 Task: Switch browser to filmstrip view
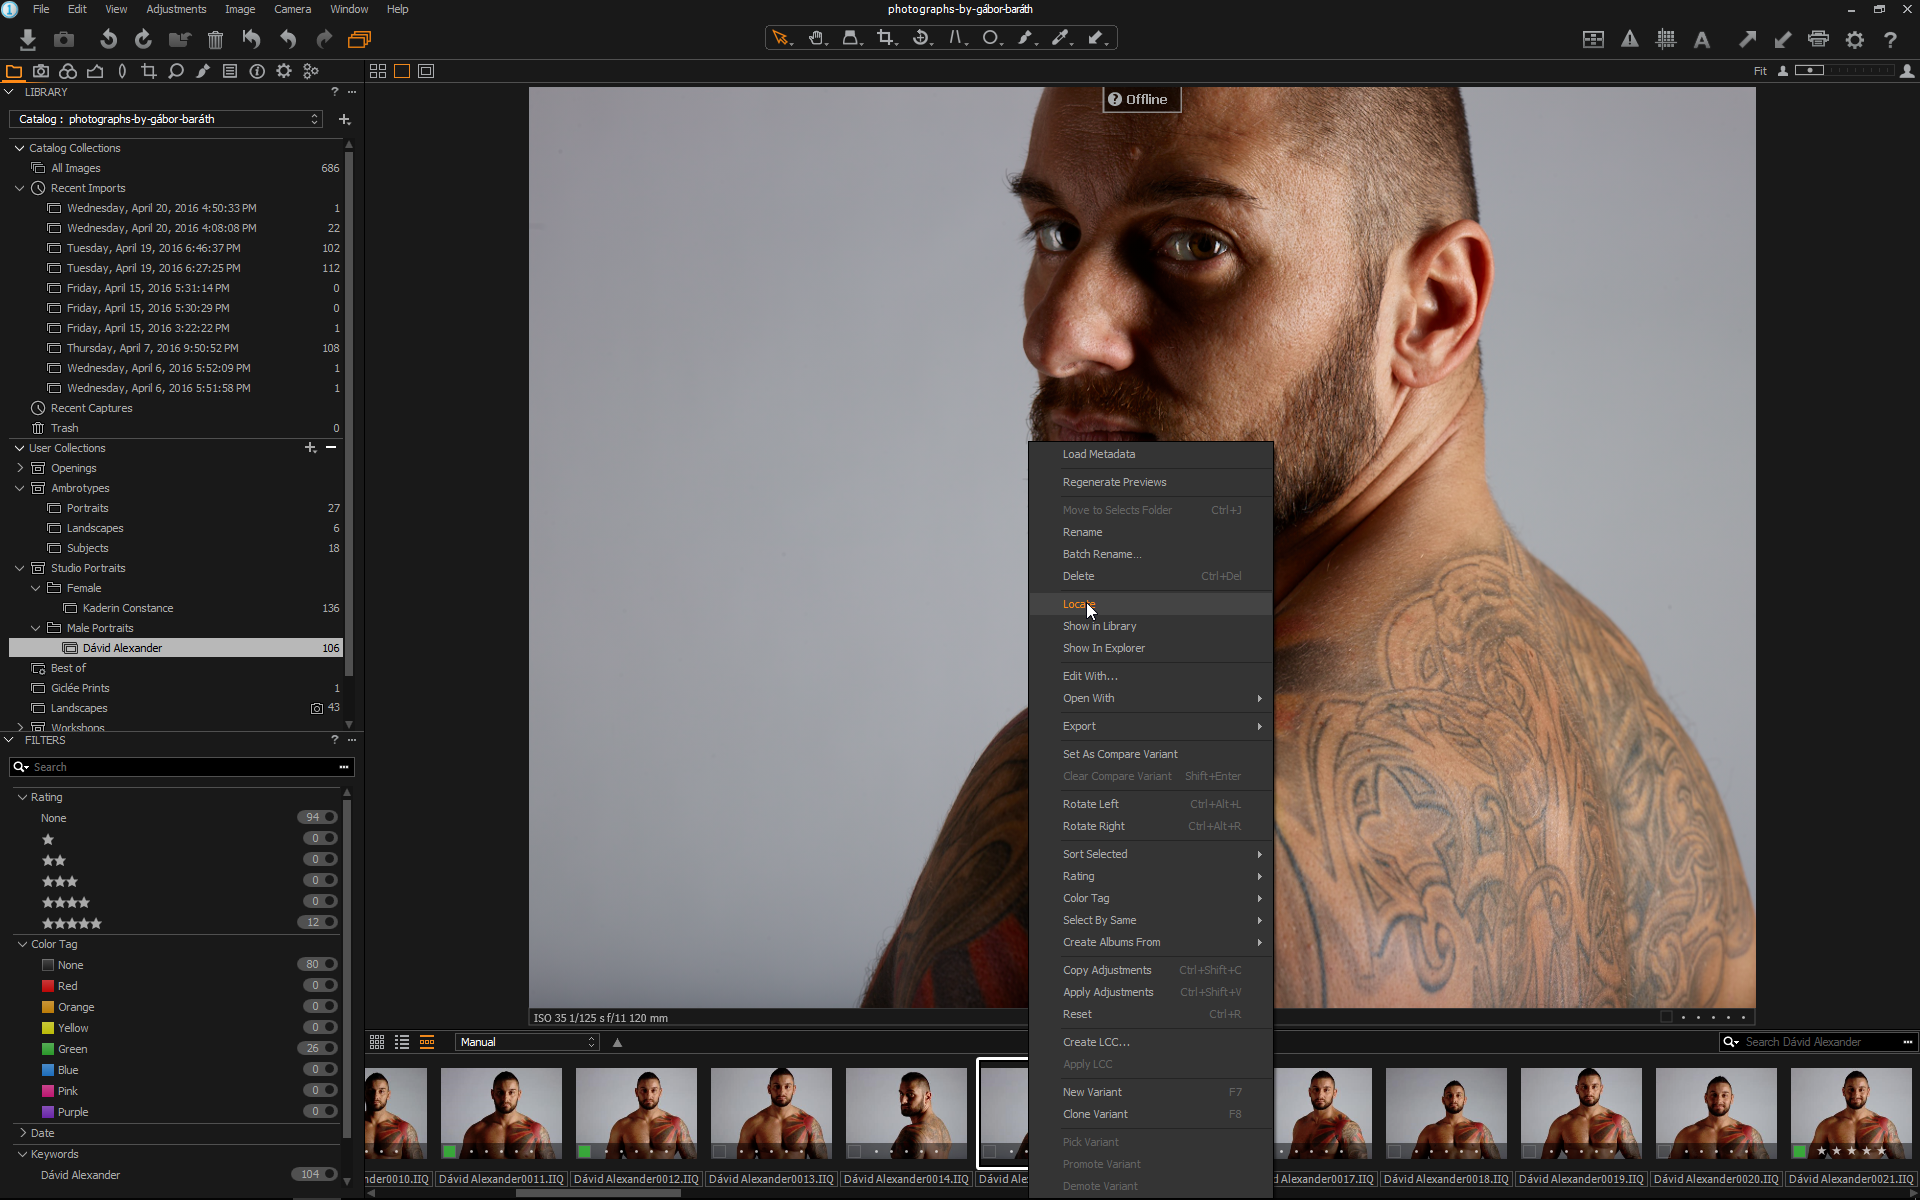(427, 1042)
